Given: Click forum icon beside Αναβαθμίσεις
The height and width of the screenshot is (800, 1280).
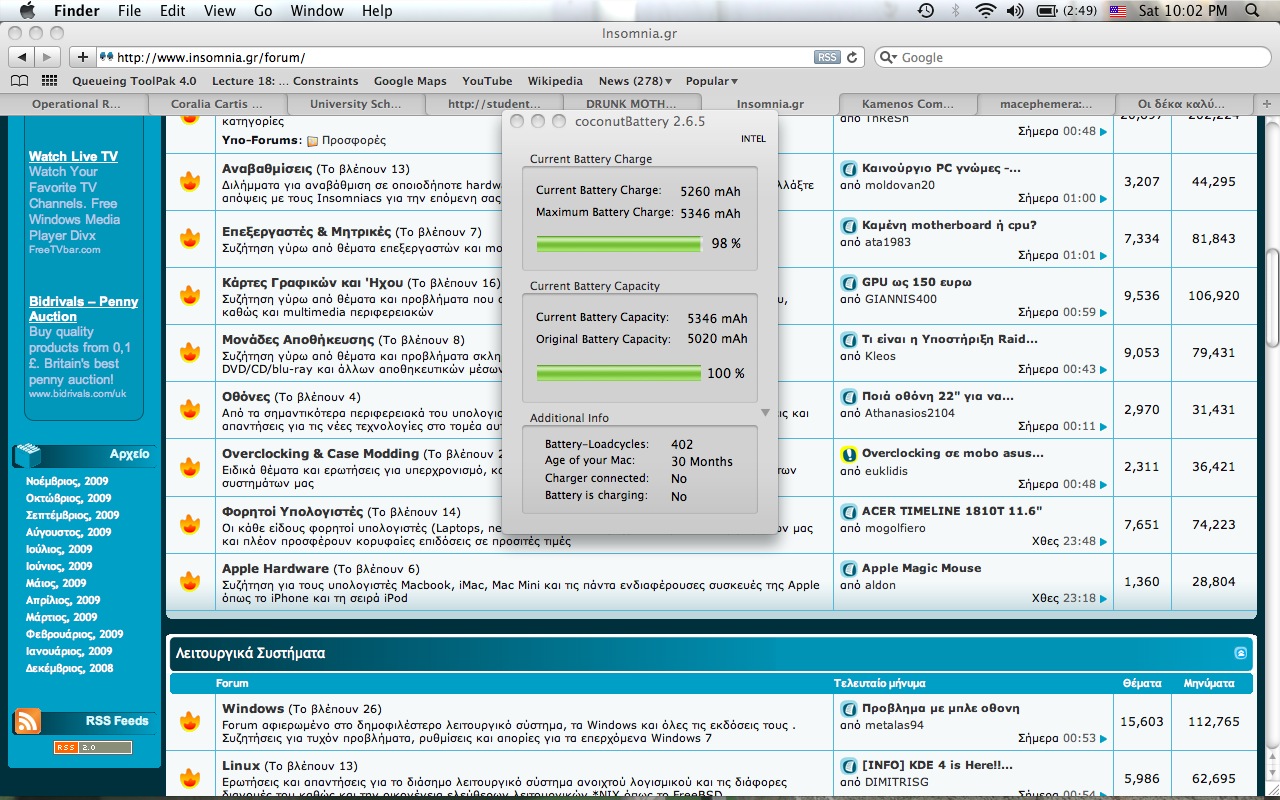Looking at the screenshot, I should click(x=189, y=182).
